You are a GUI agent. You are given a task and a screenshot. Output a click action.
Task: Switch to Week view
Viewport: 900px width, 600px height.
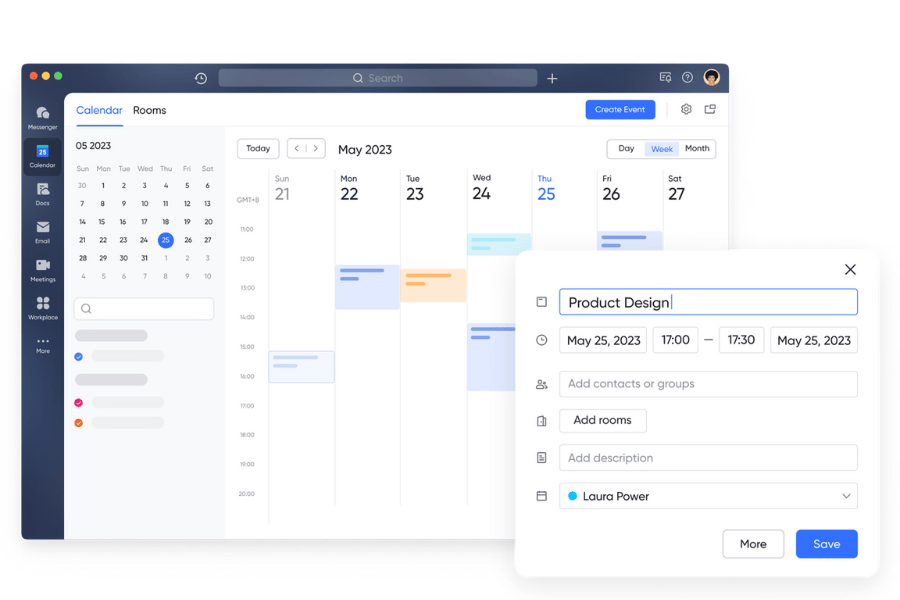(662, 148)
